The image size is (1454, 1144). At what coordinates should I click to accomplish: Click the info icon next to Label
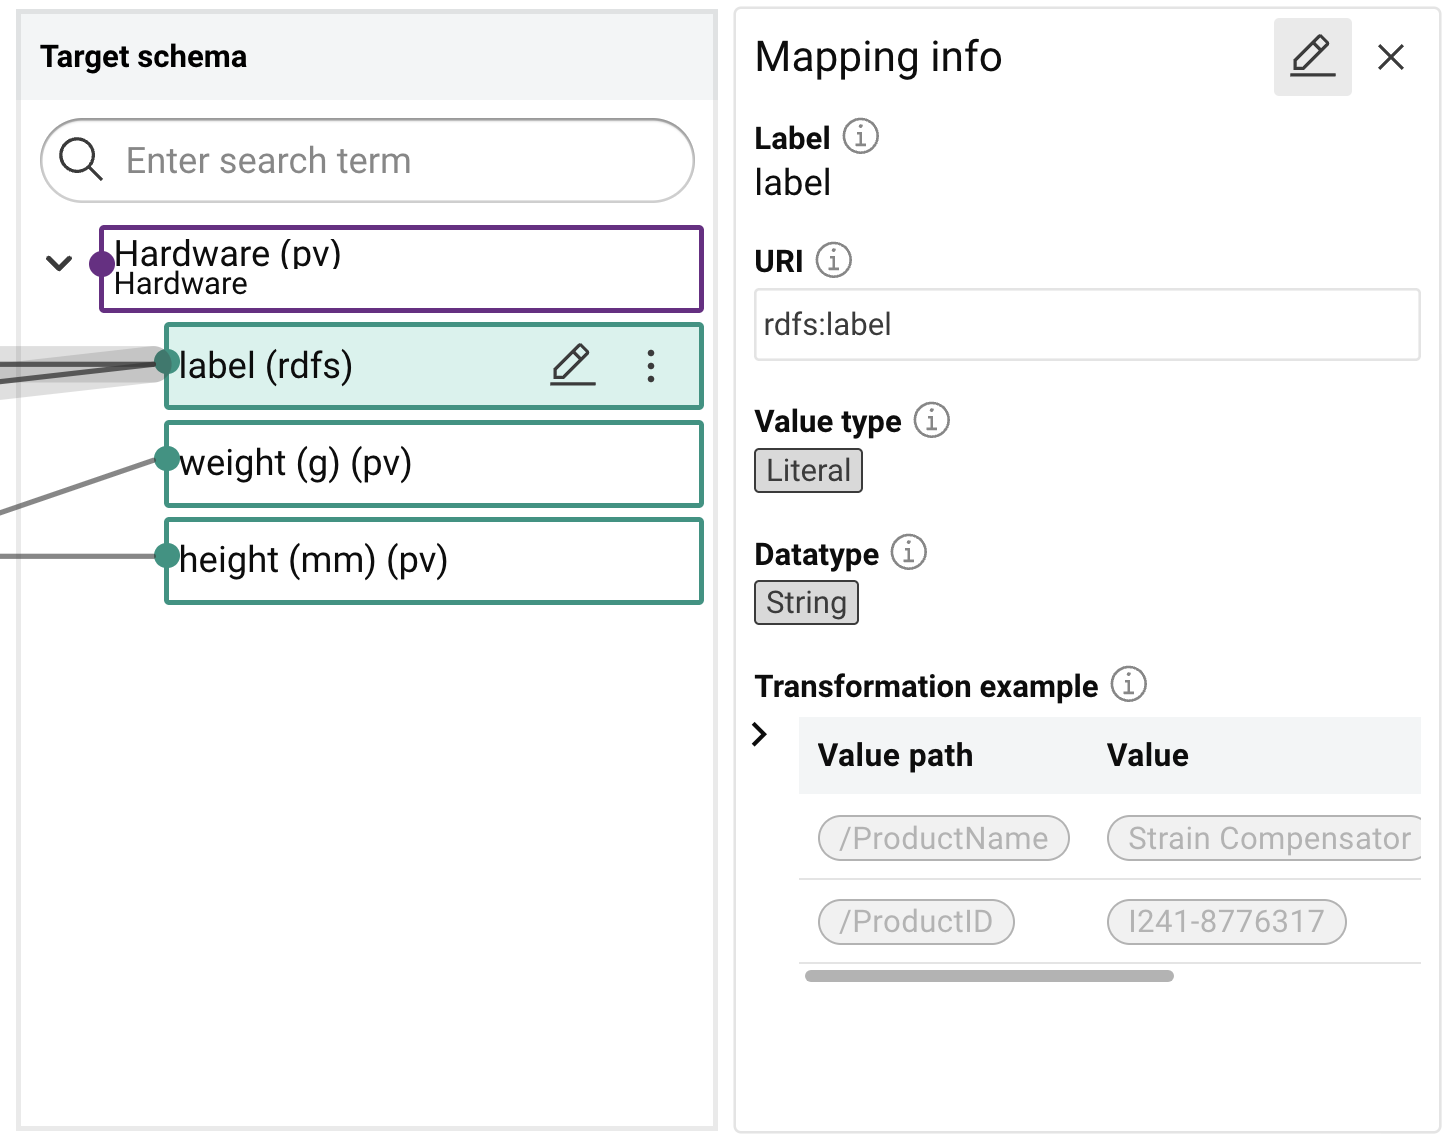pos(860,136)
